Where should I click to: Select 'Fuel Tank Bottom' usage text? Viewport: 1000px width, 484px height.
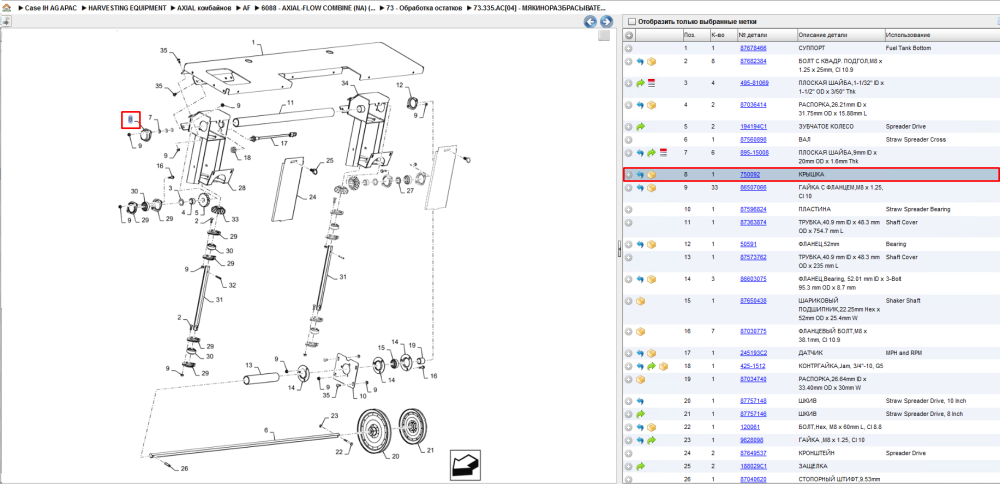coord(909,48)
